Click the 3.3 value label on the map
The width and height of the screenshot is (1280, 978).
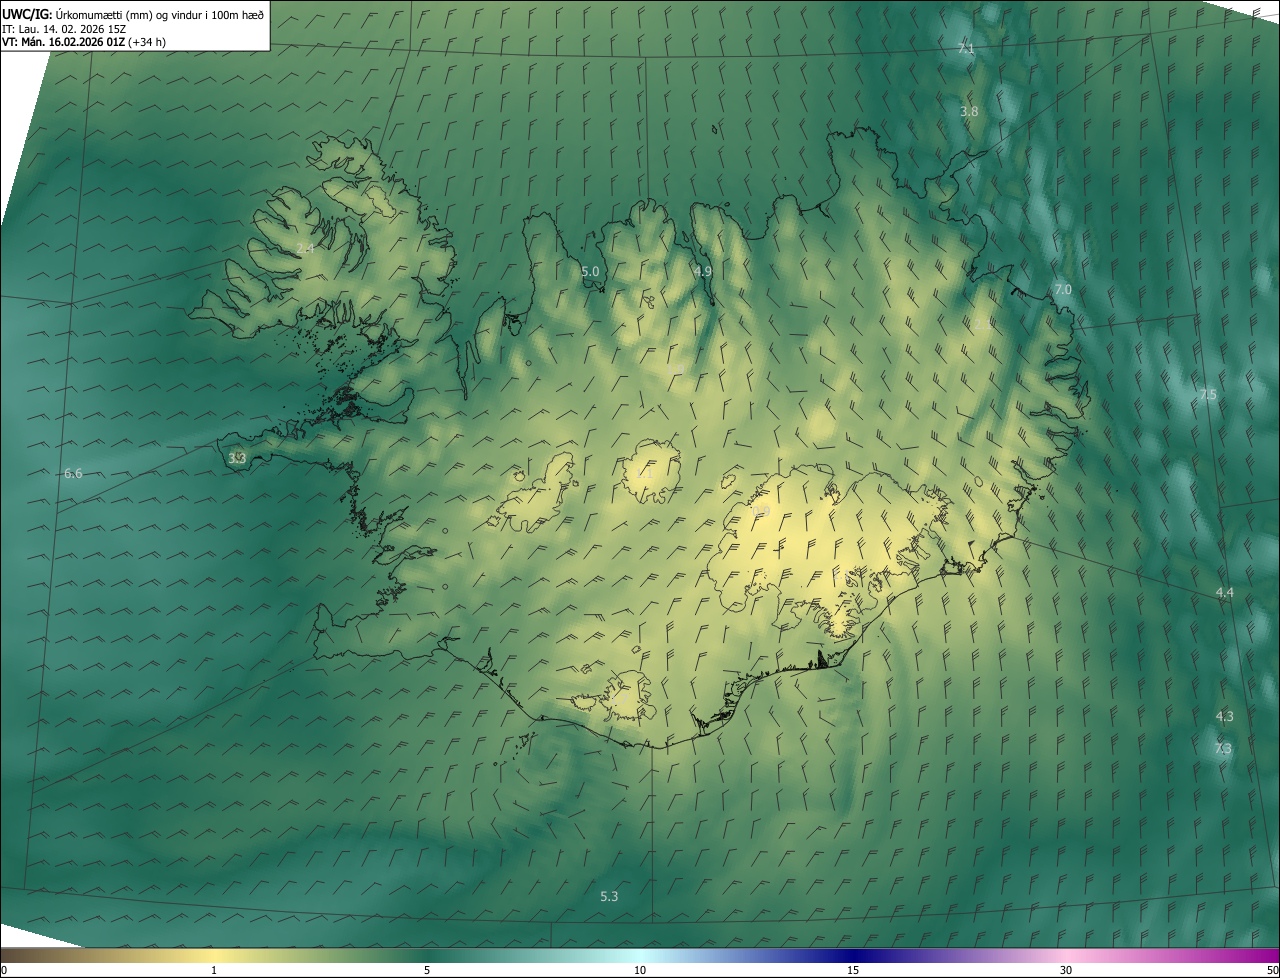[x=237, y=458]
